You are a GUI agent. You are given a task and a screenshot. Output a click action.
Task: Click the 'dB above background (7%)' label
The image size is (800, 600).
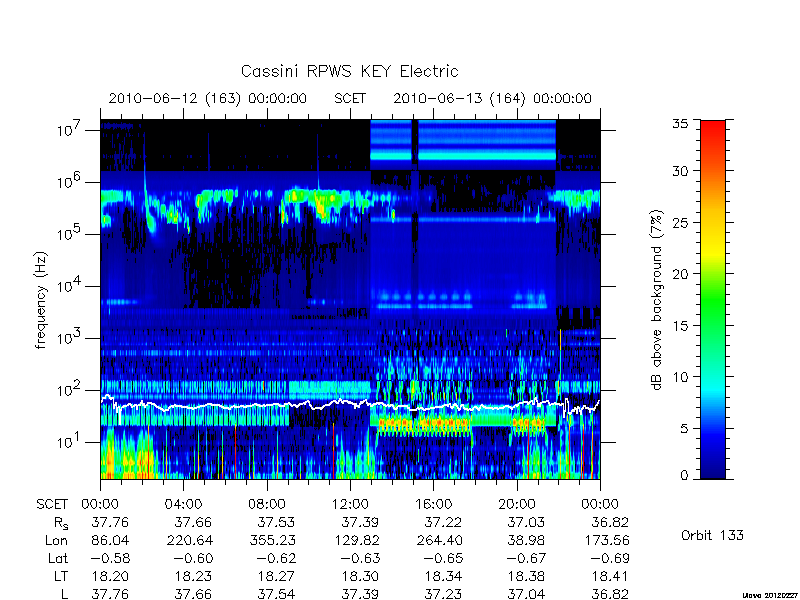[x=657, y=300]
